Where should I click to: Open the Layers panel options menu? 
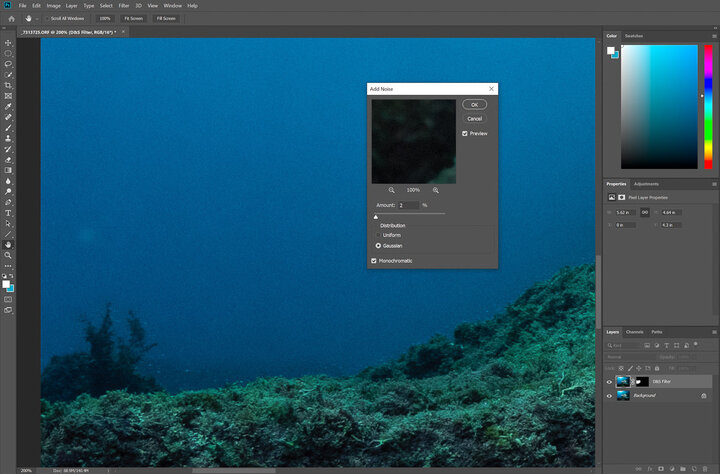tap(714, 331)
